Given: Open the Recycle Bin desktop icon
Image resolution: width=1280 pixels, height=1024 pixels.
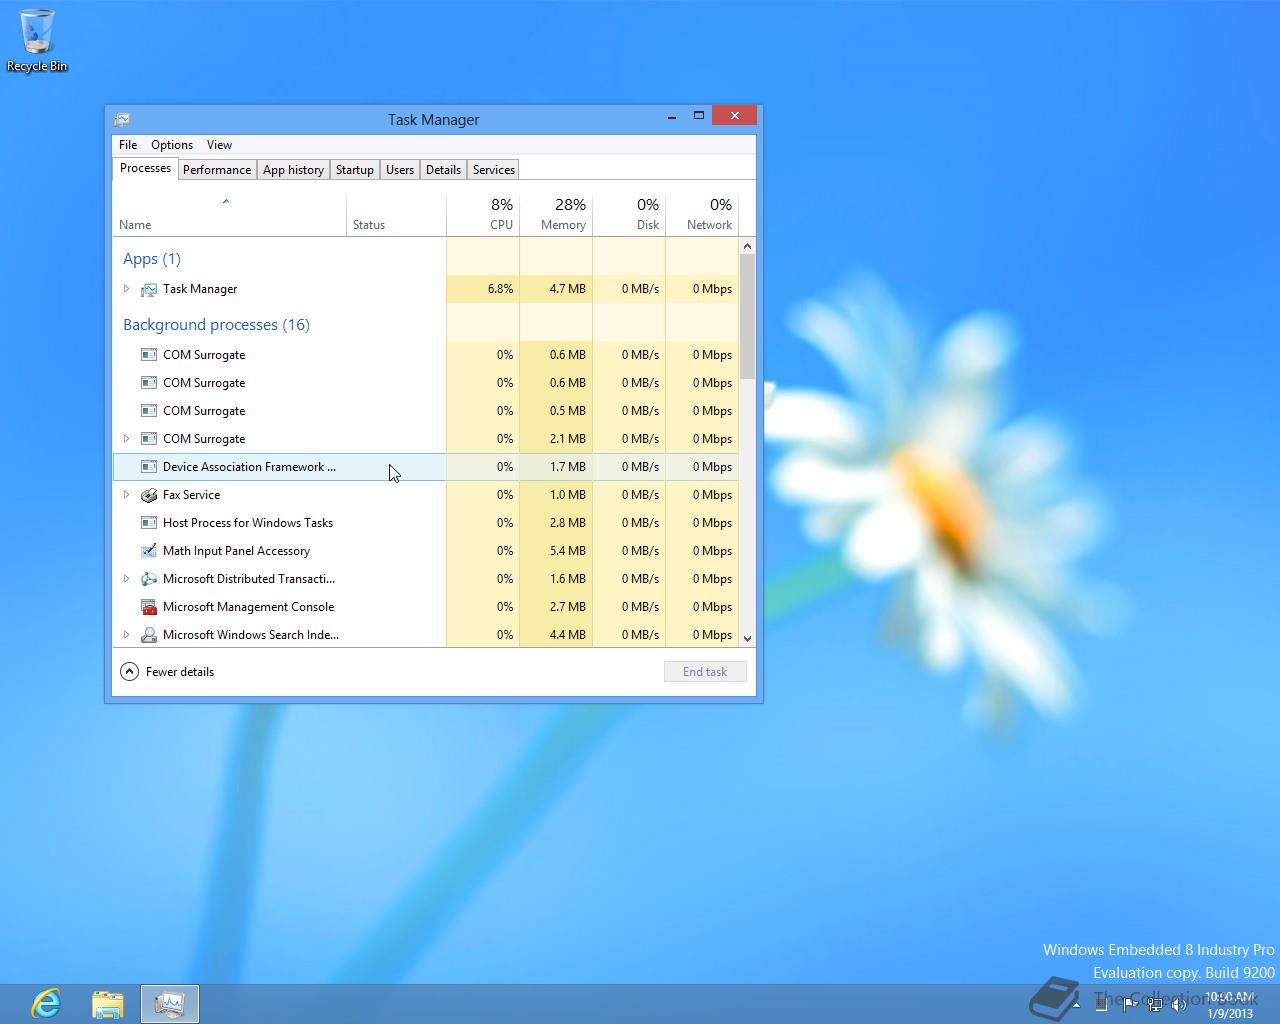Looking at the screenshot, I should tap(37, 40).
